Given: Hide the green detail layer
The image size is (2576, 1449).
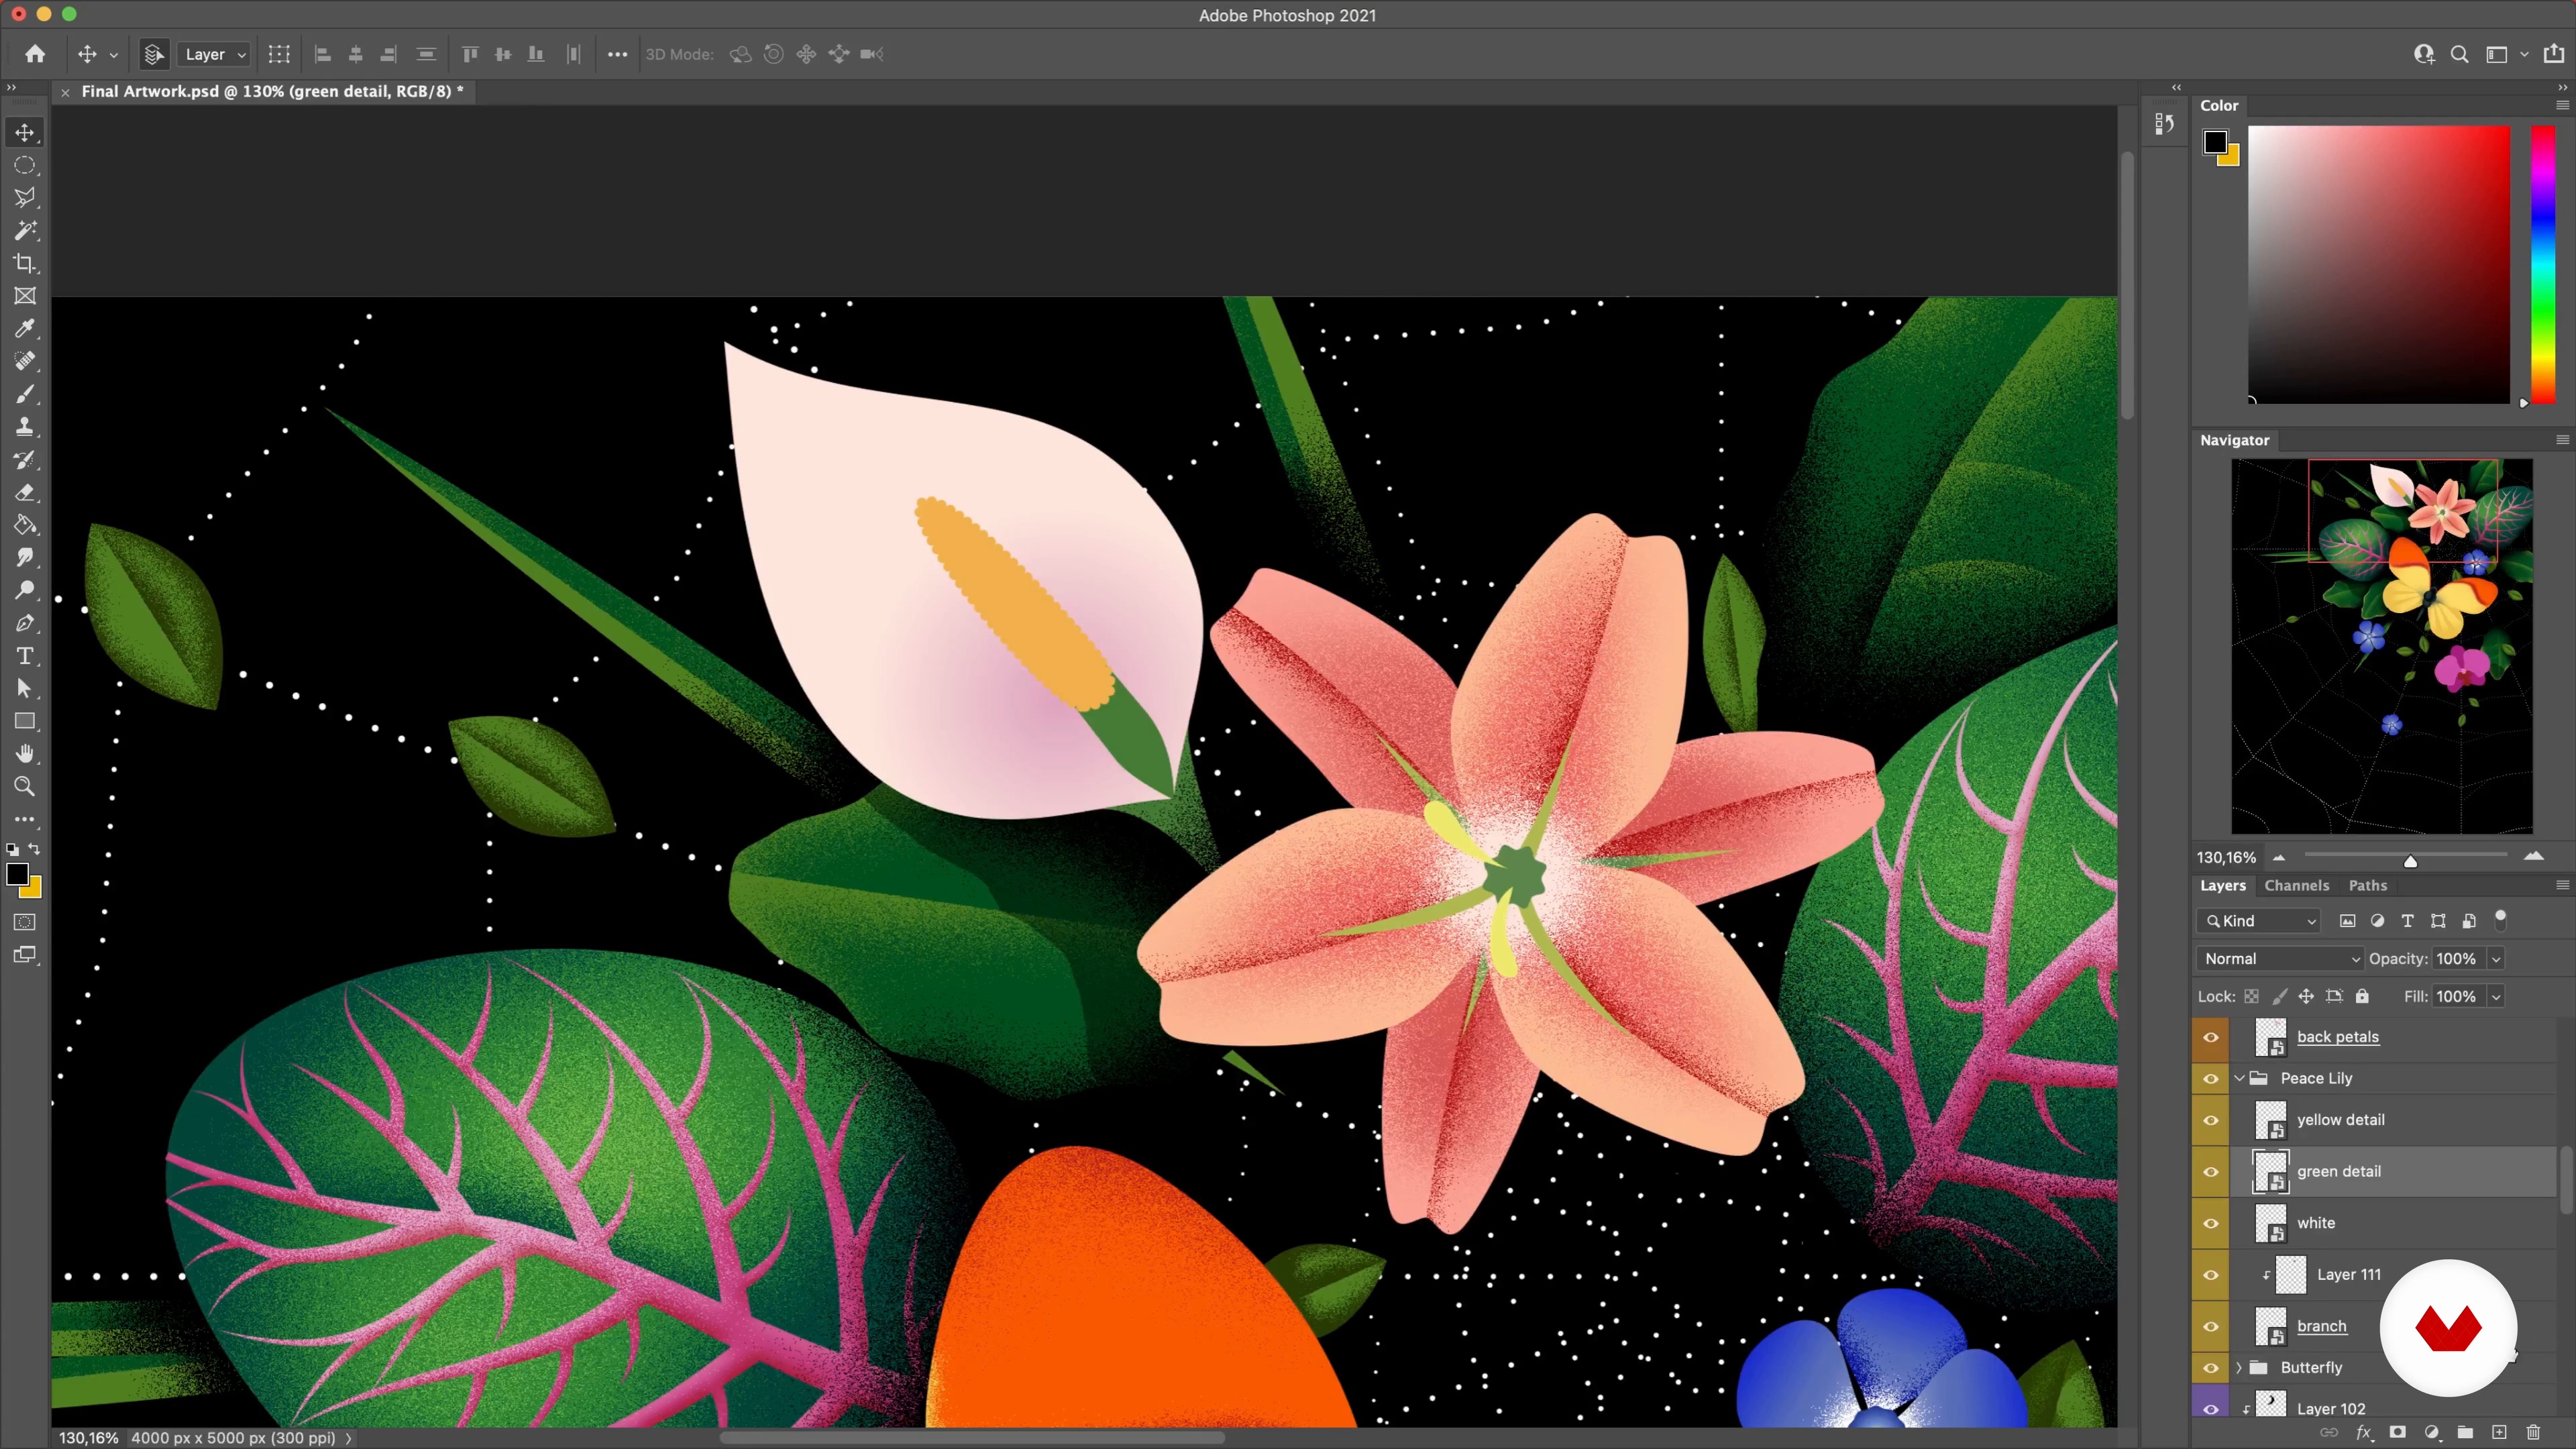Looking at the screenshot, I should coord(2211,1171).
